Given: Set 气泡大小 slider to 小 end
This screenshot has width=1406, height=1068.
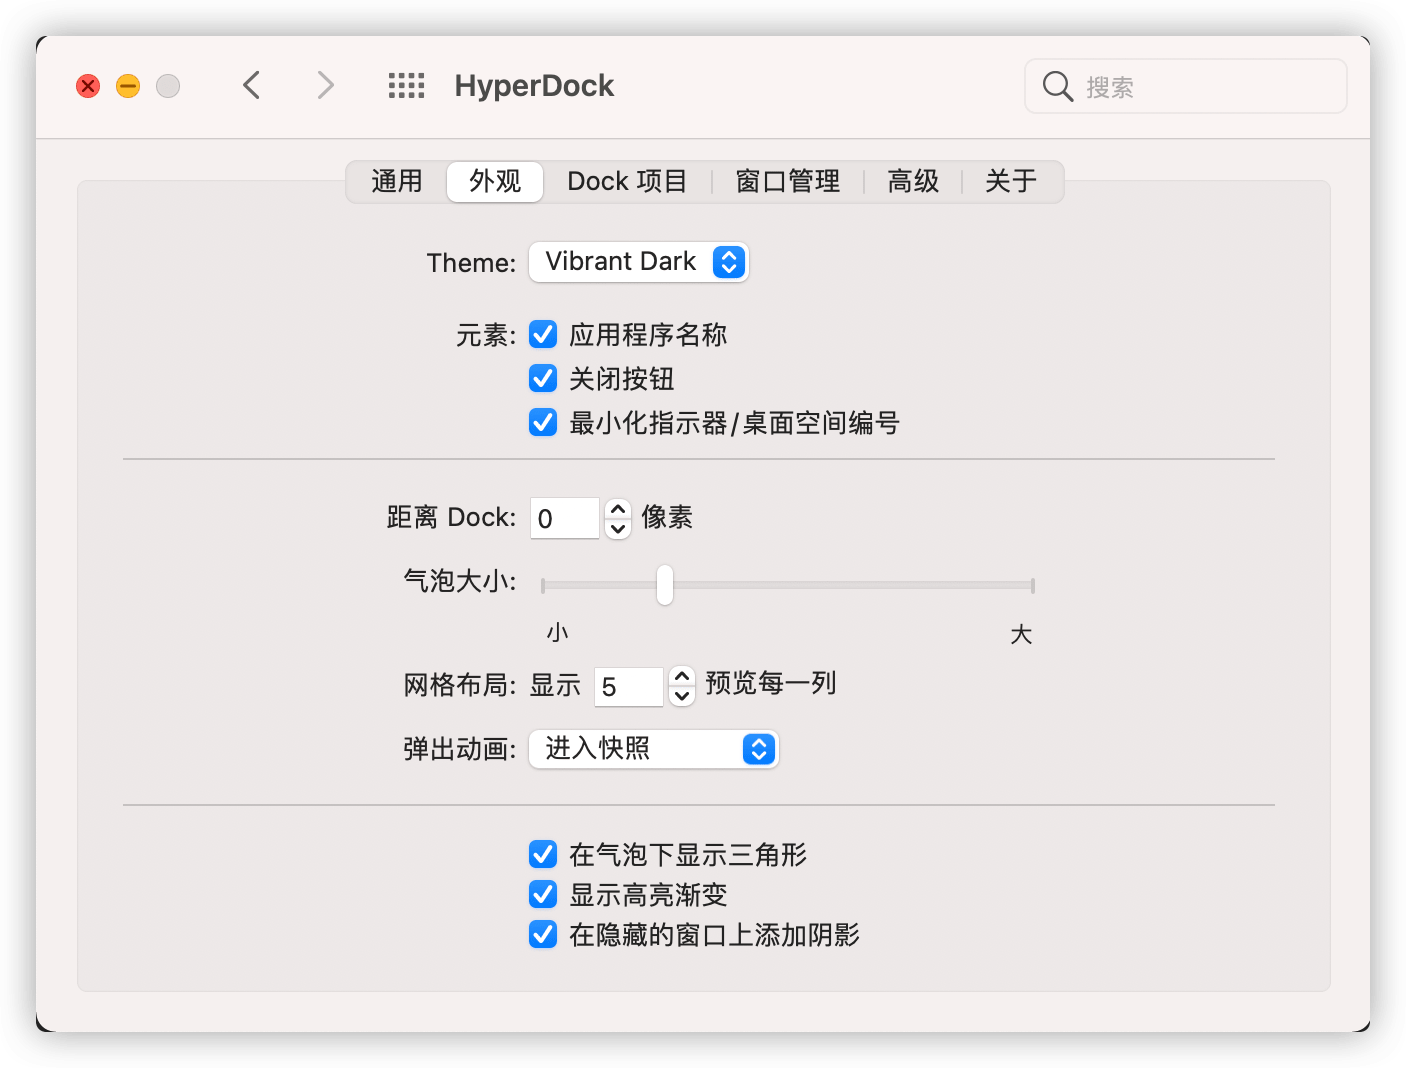Looking at the screenshot, I should (543, 585).
